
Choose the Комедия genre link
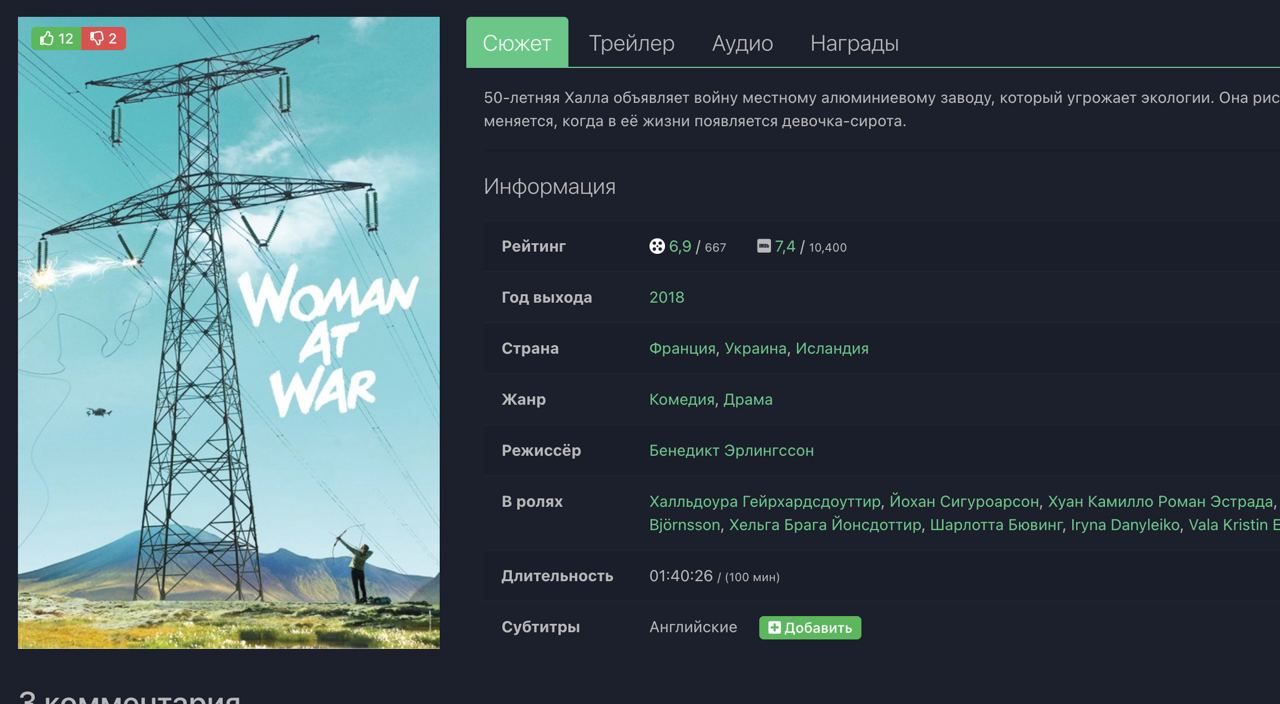point(682,399)
